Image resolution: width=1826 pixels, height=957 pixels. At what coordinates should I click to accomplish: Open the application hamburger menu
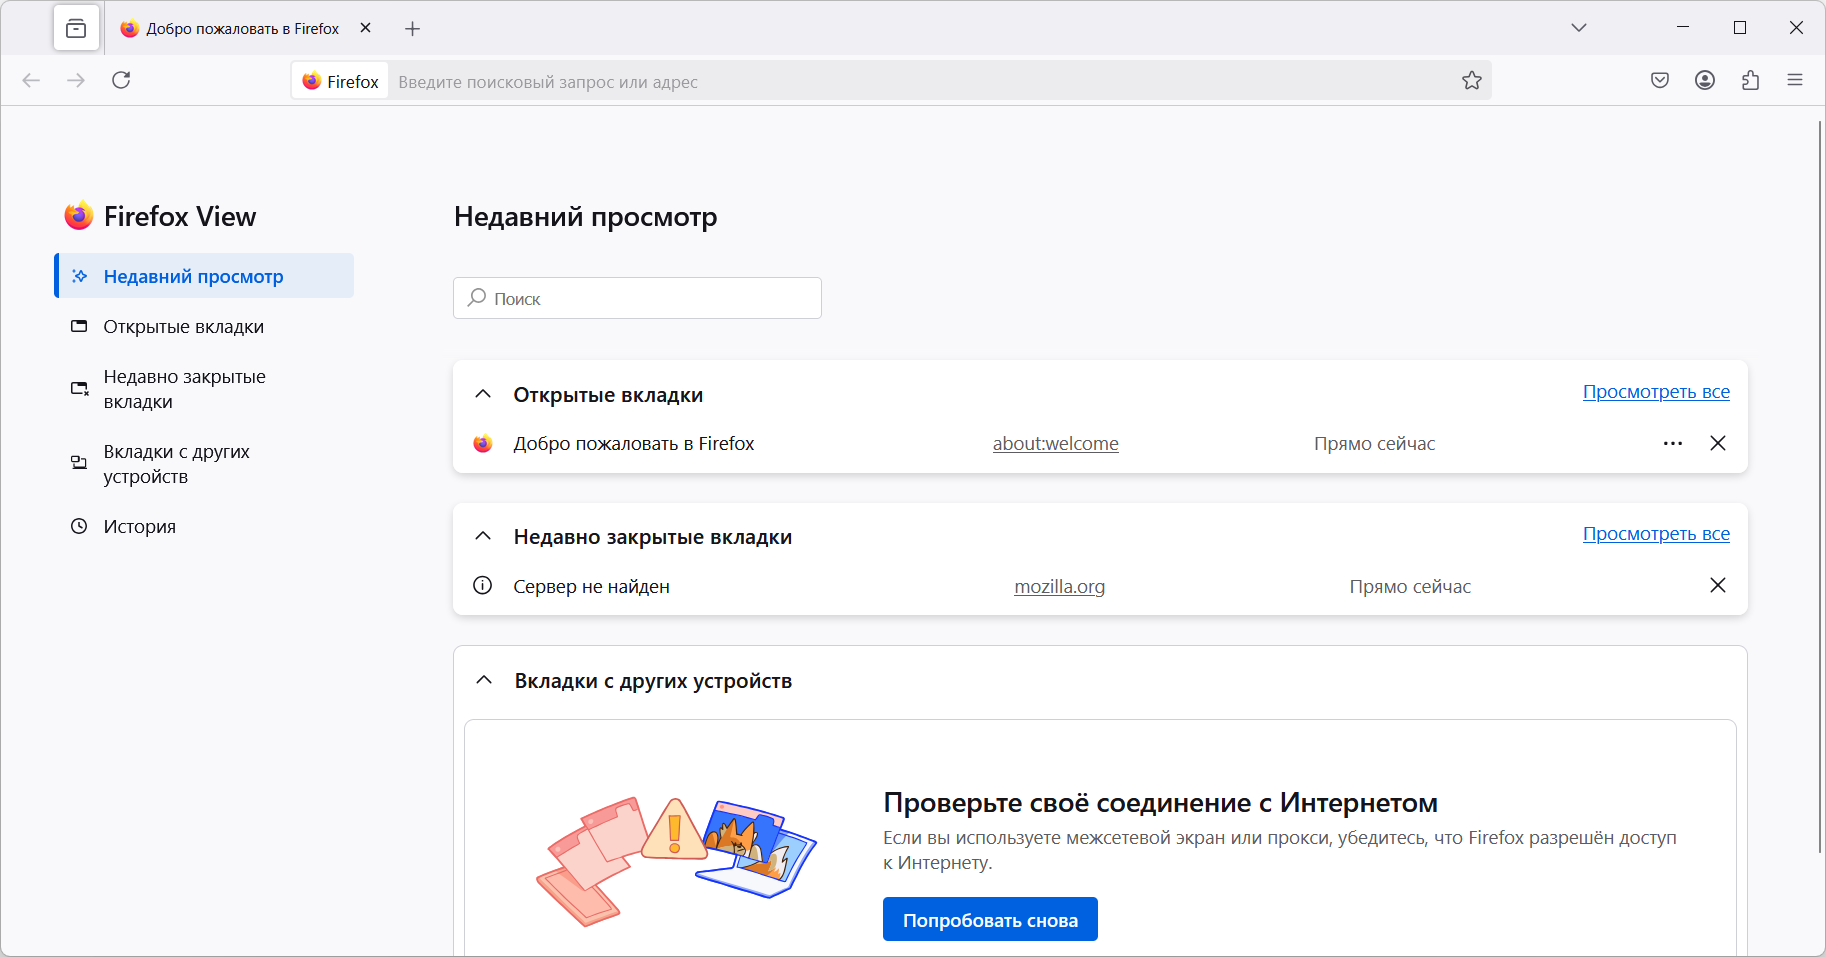(1795, 80)
